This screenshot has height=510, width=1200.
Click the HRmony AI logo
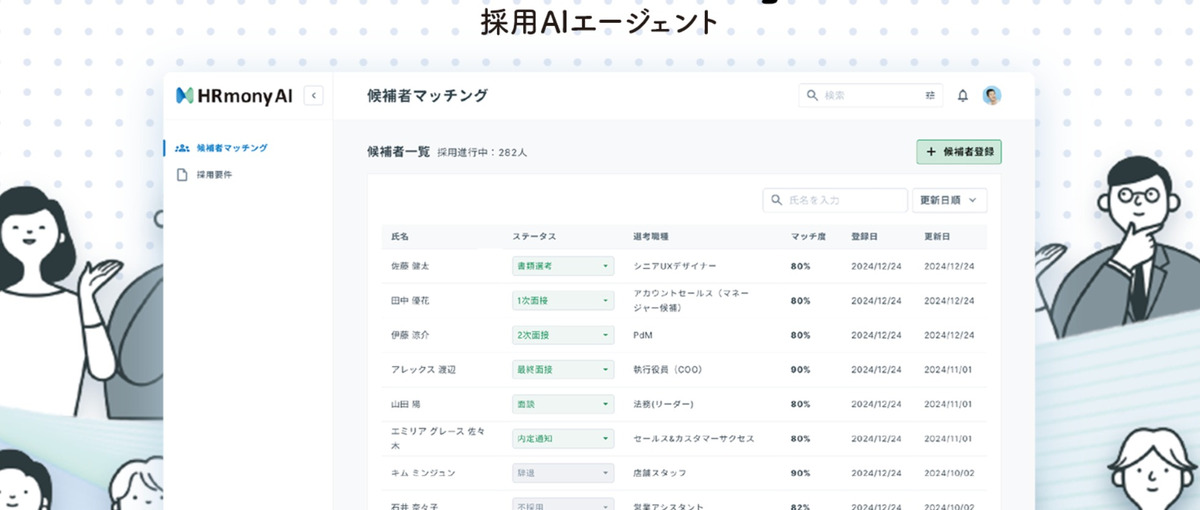(234, 95)
